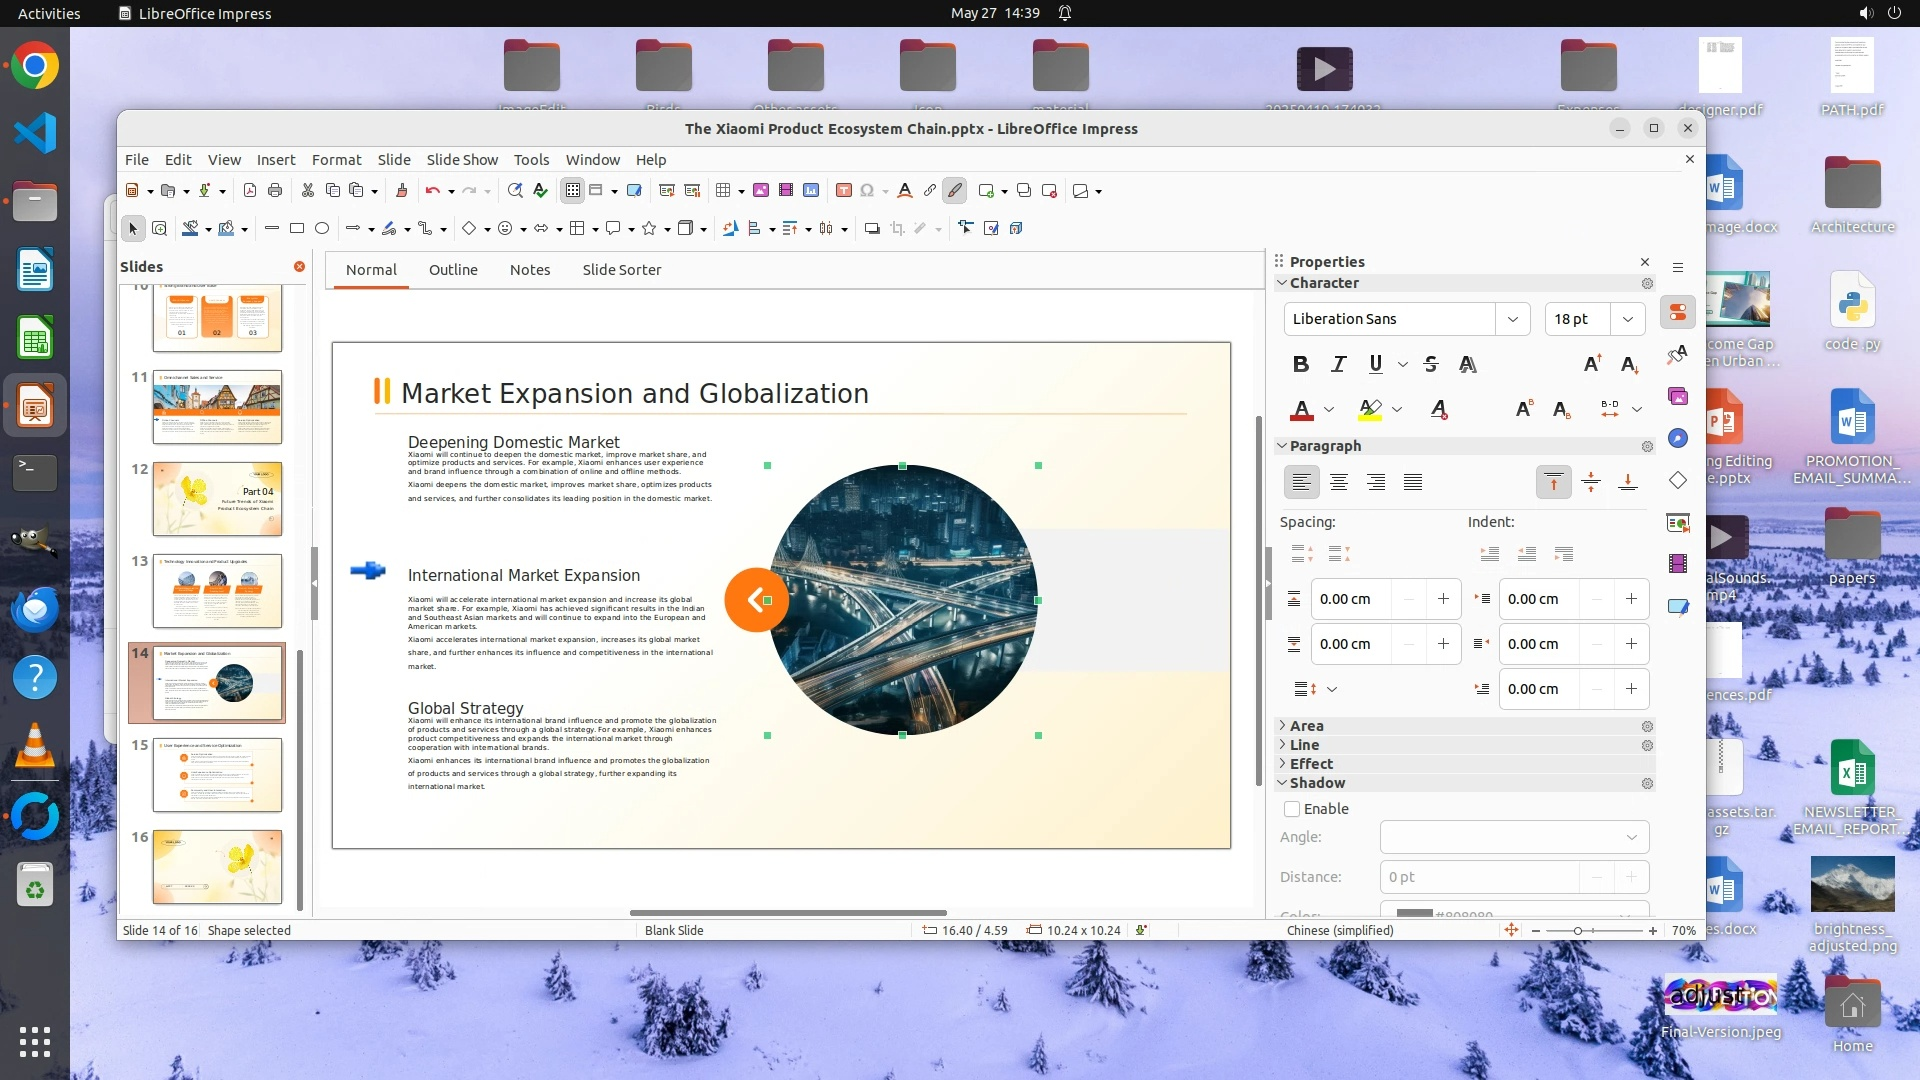Open the Slide Show menu
The height and width of the screenshot is (1080, 1920).
point(461,160)
